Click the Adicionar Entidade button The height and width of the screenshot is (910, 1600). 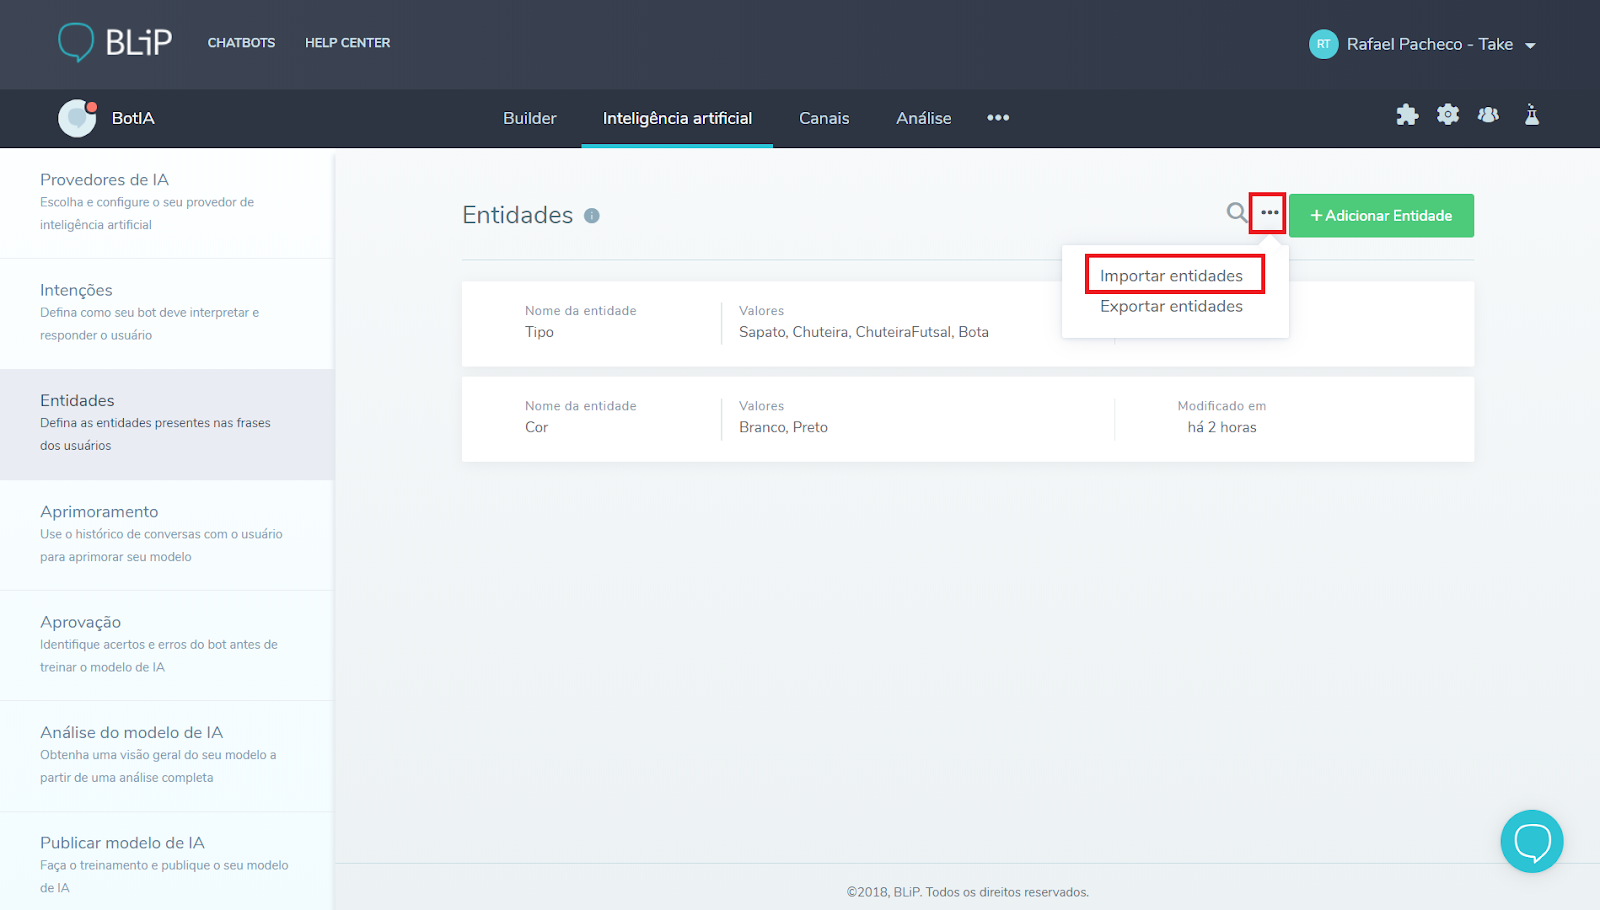(x=1381, y=216)
